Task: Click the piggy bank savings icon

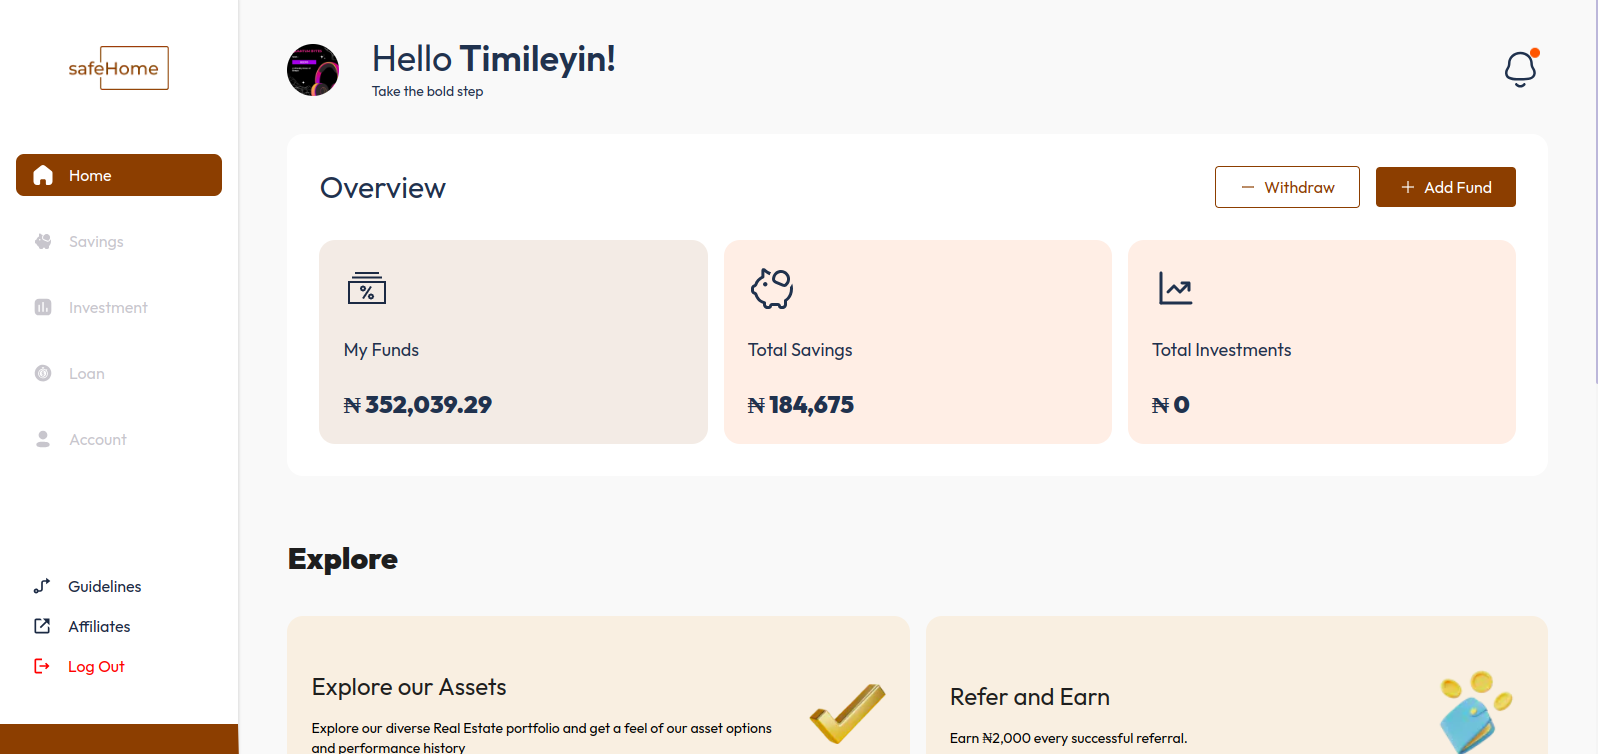Action: point(771,288)
